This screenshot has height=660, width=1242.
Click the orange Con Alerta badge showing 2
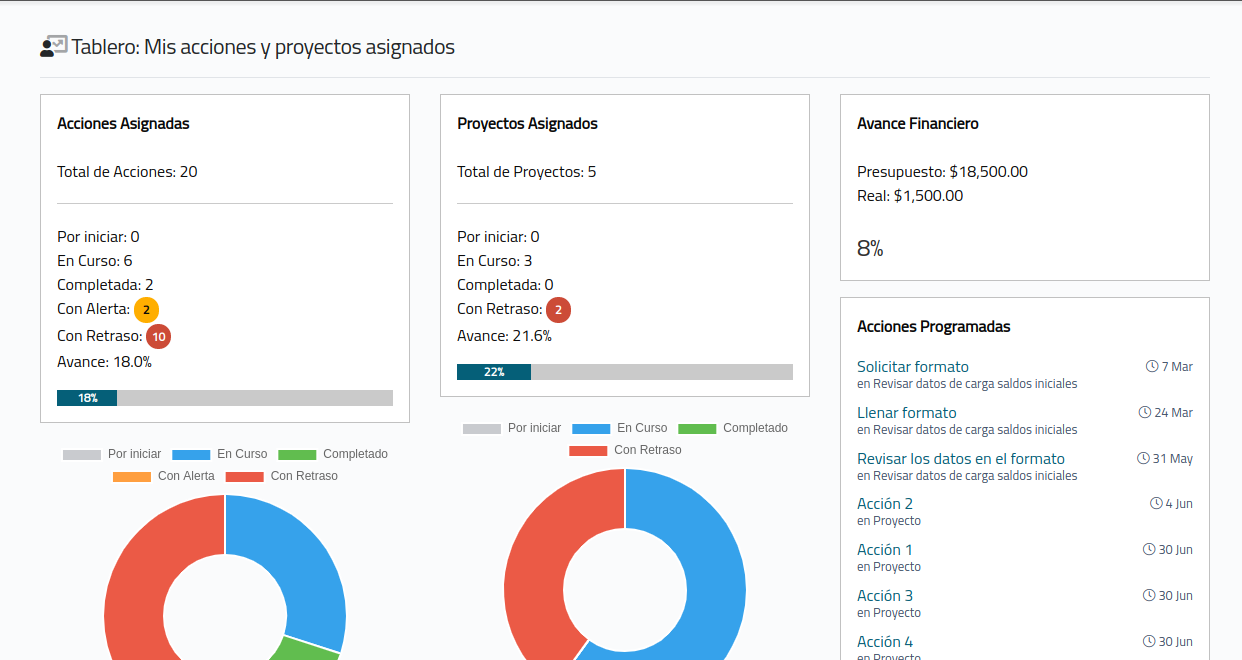point(147,310)
